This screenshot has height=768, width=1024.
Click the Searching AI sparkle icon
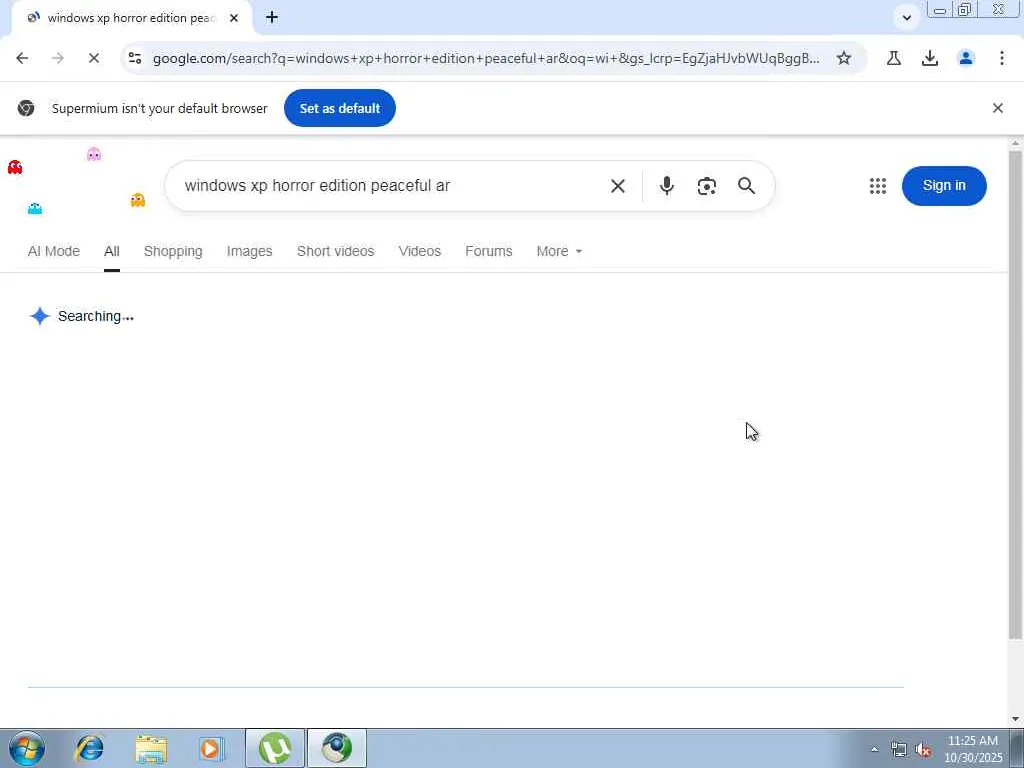coord(40,316)
